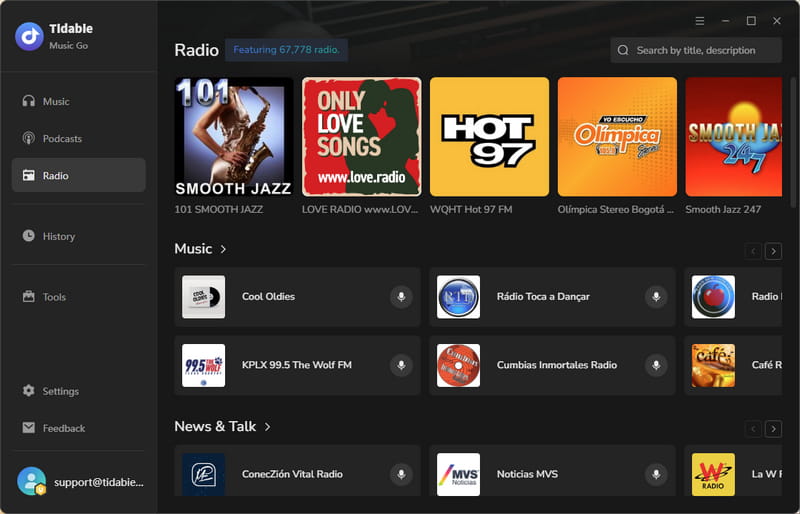This screenshot has width=800, height=514.
Task: Click the ConecZión Vital Radio logo
Action: coord(204,475)
